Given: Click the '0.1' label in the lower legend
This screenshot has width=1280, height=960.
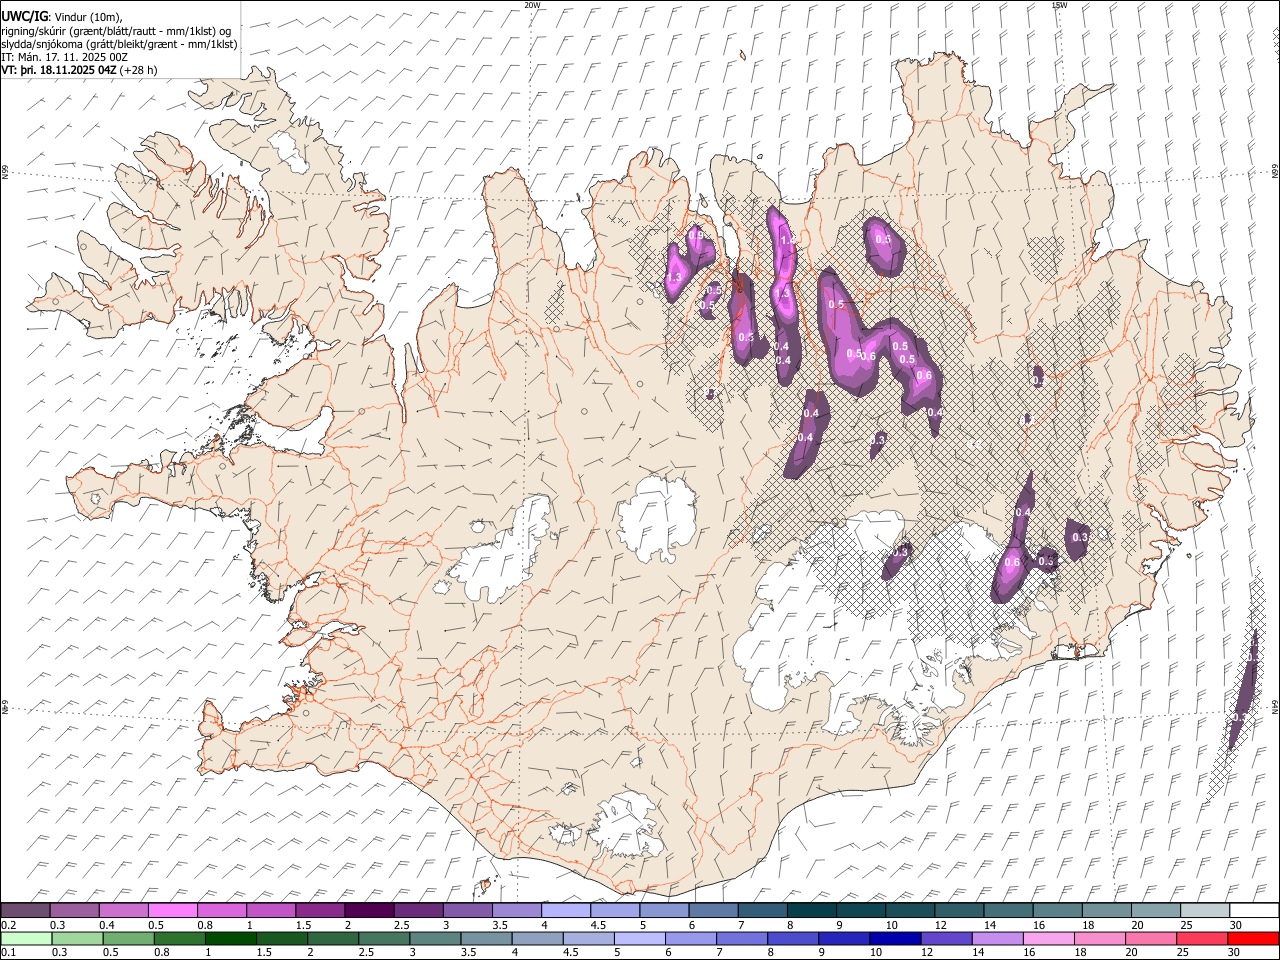Looking at the screenshot, I should 7,953.
